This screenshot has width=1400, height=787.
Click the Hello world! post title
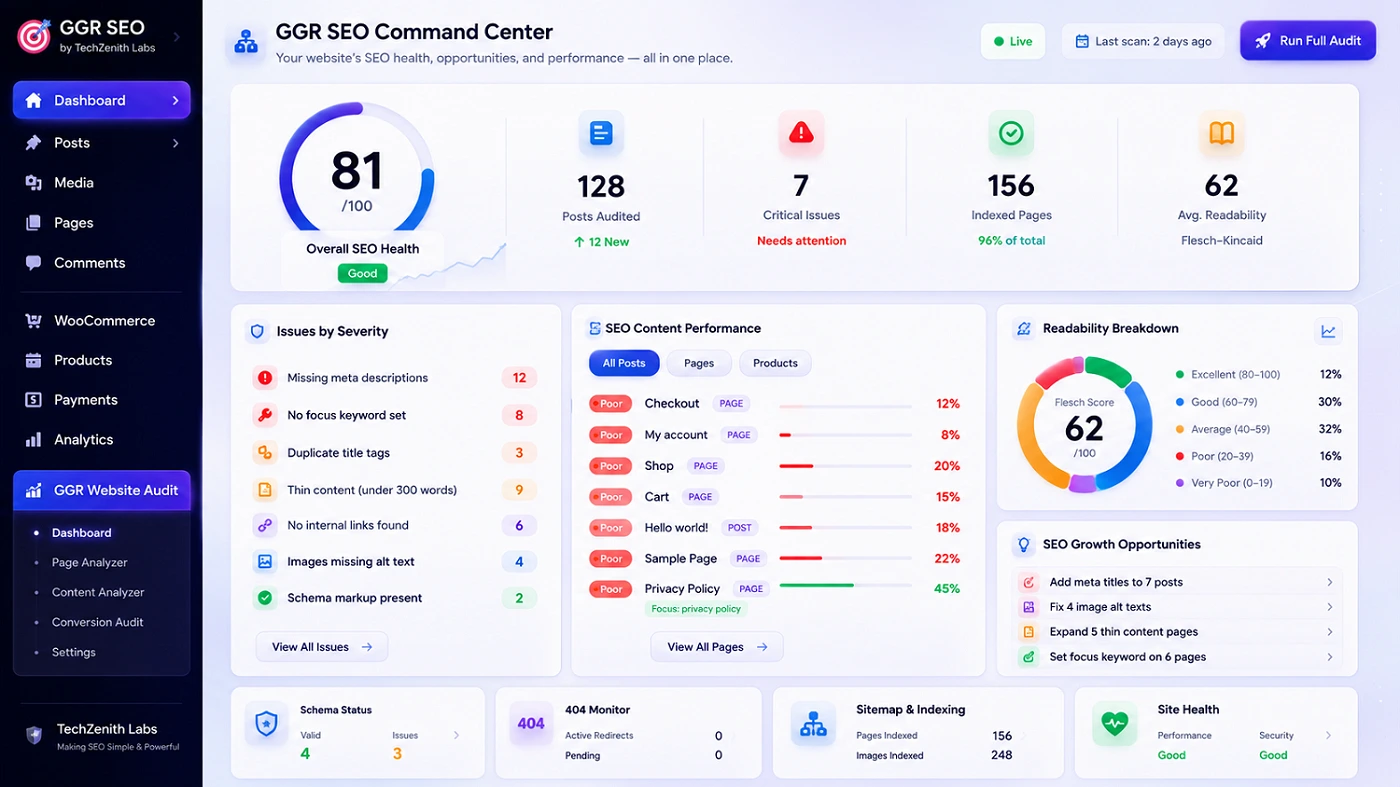point(676,528)
